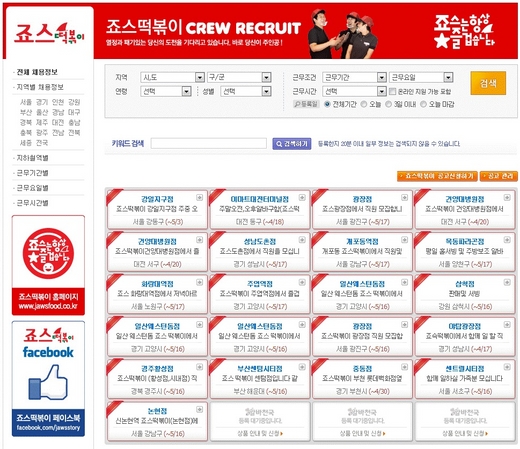This screenshot has width=520, height=449.
Task: Click the plus icon on 이마트대전터미널점 card
Action: coord(302,198)
